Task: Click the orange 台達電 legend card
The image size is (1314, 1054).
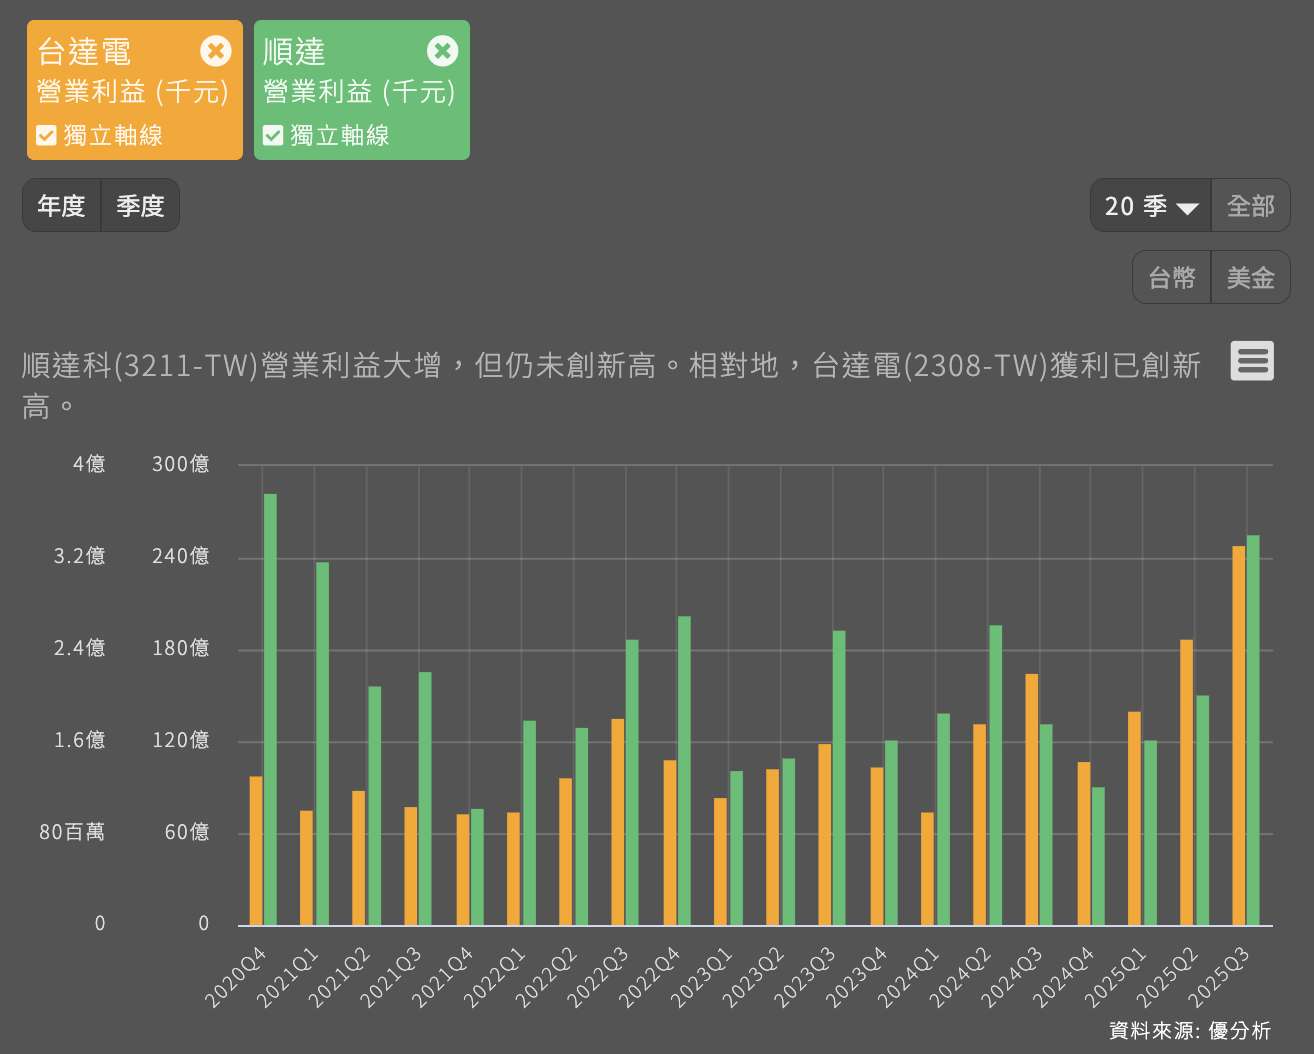Action: point(120,90)
